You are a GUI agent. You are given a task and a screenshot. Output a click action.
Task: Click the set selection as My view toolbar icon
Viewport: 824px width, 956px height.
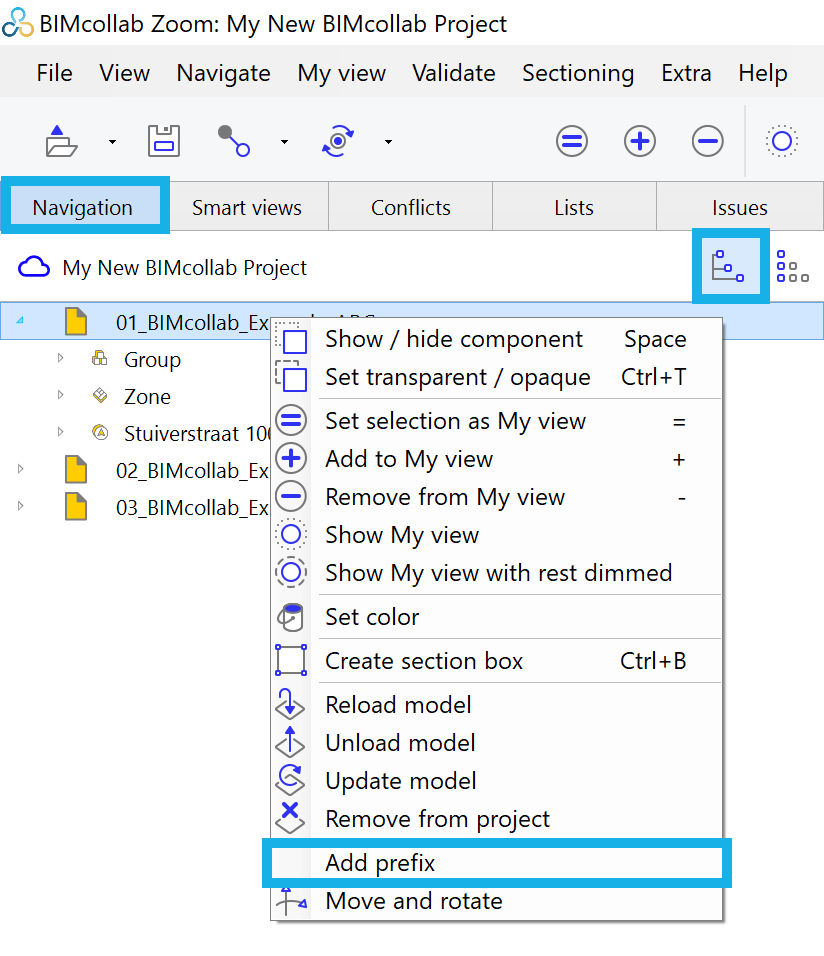pos(572,141)
